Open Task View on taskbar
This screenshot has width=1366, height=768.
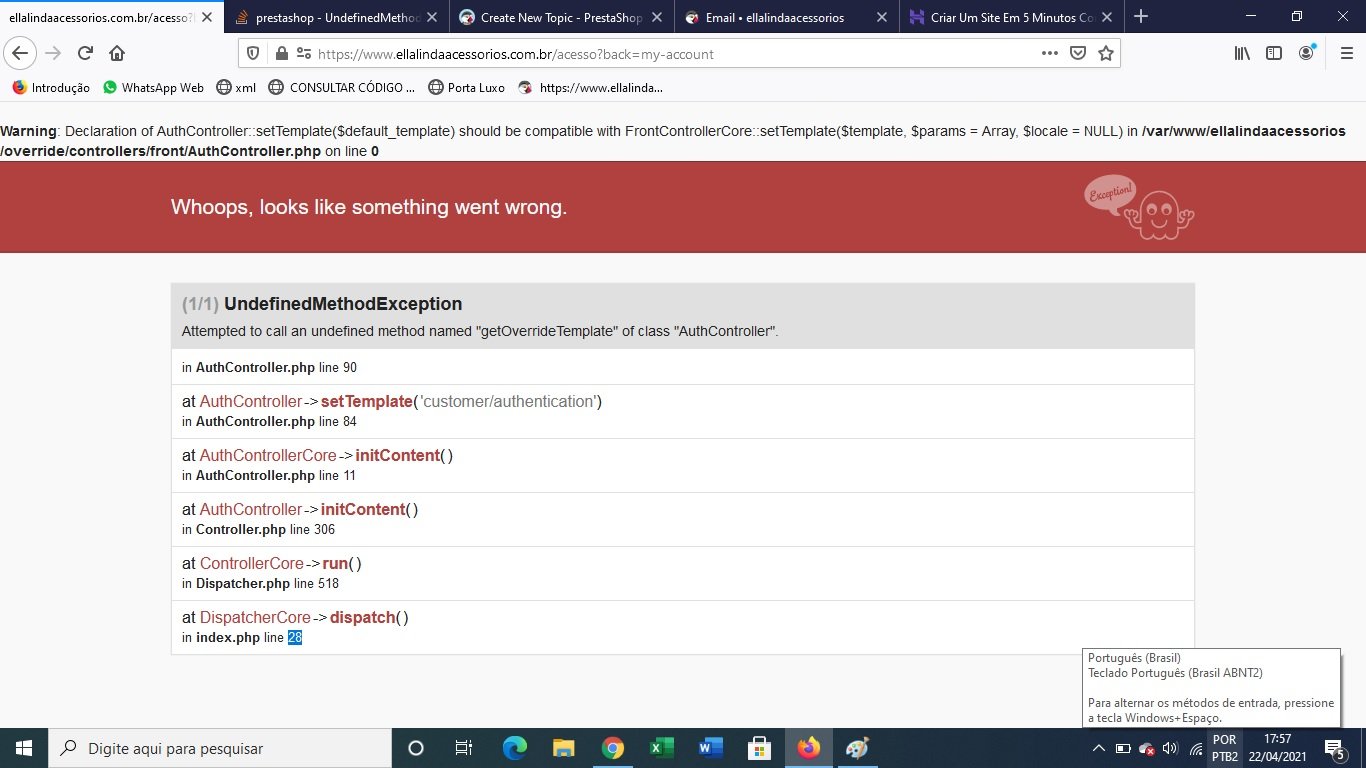point(464,748)
